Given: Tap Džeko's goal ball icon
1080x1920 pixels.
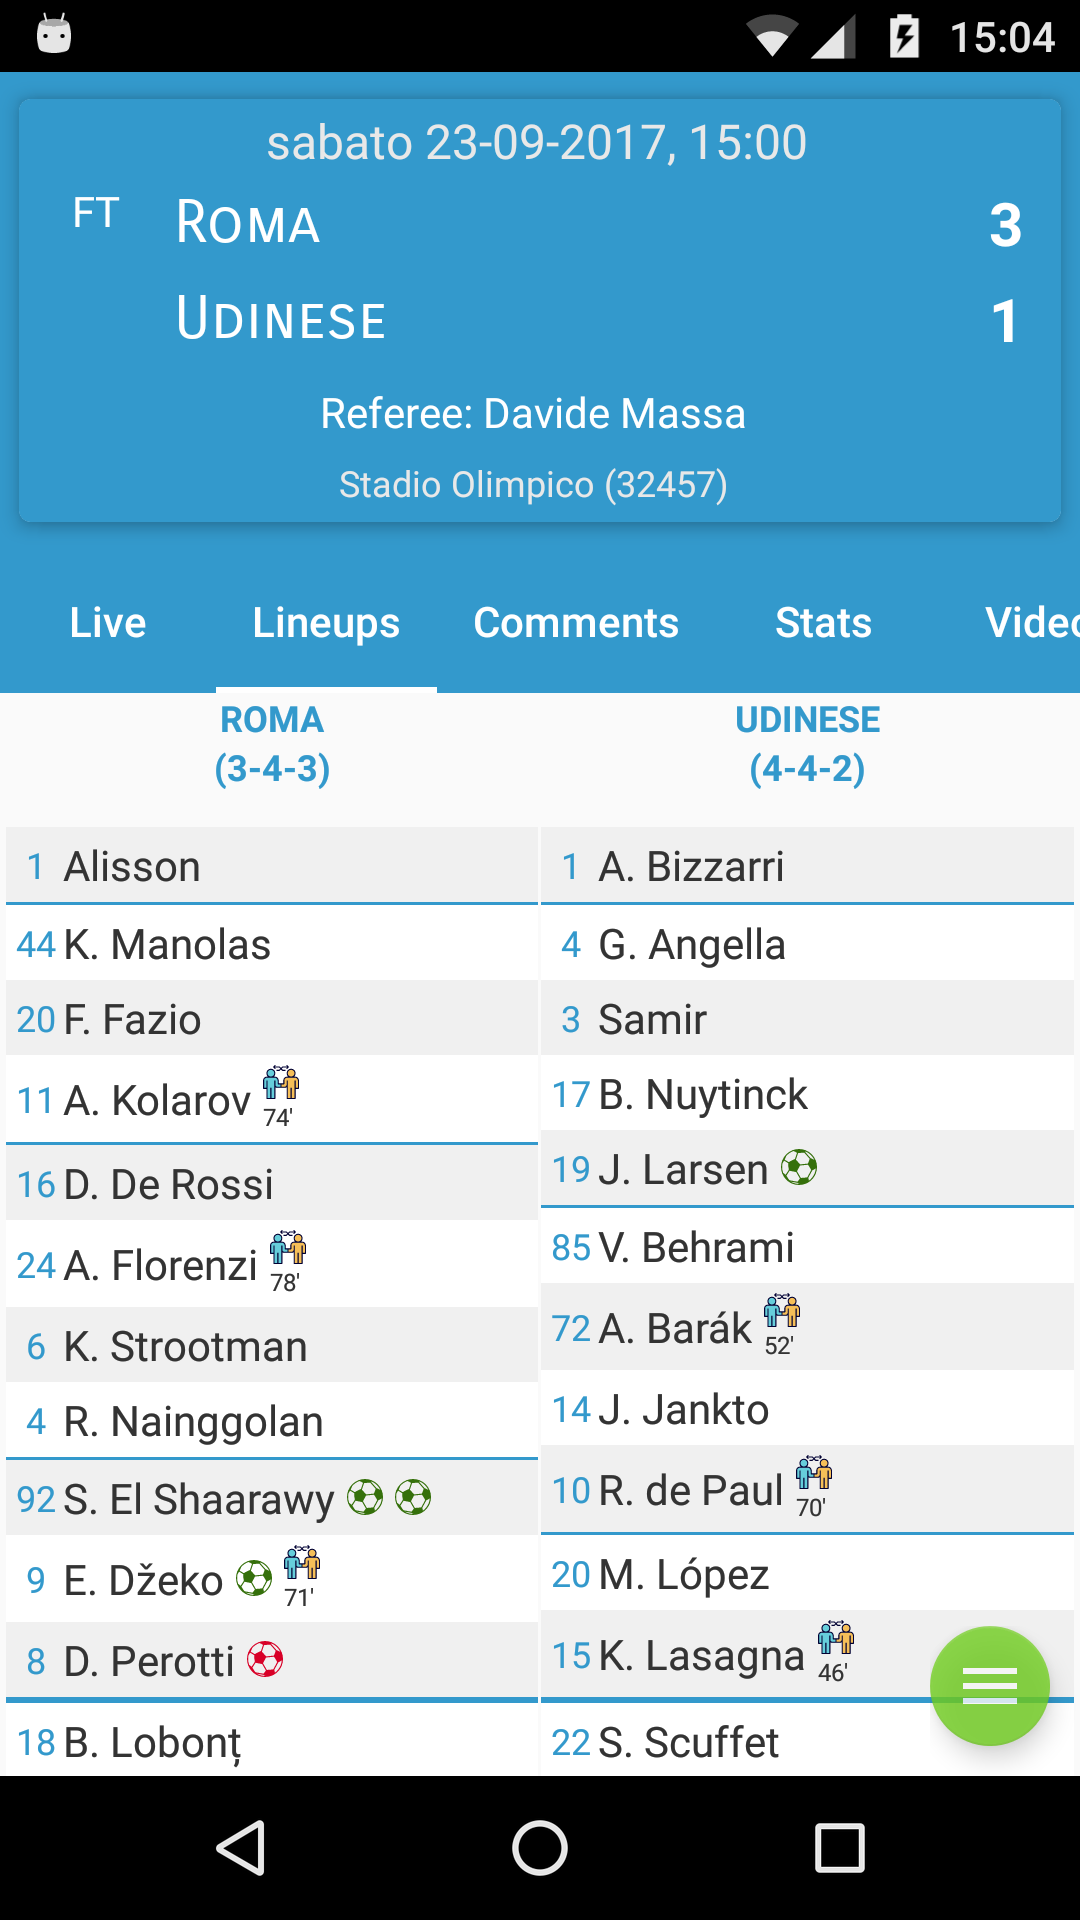Looking at the screenshot, I should point(254,1579).
